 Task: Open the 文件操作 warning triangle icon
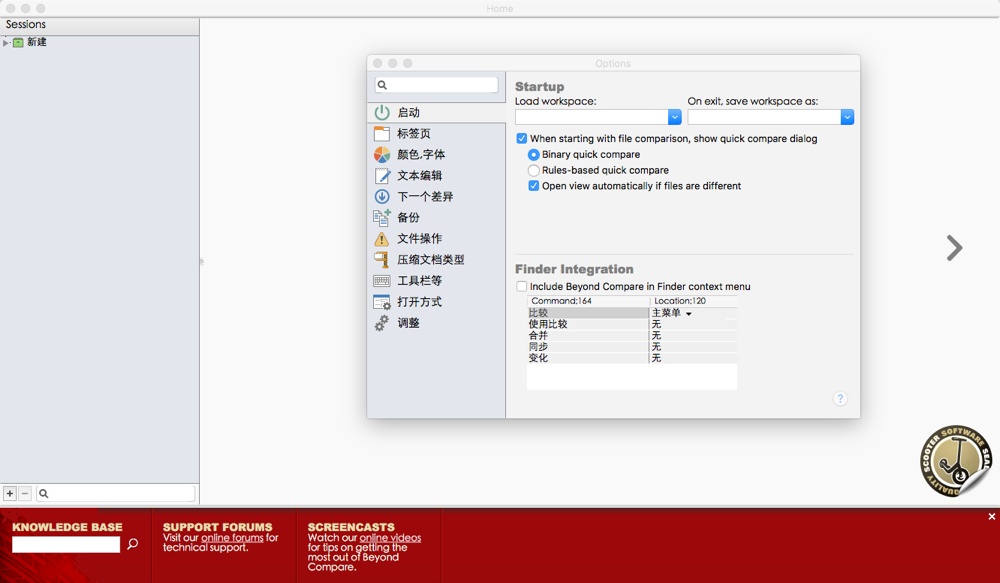coord(382,239)
